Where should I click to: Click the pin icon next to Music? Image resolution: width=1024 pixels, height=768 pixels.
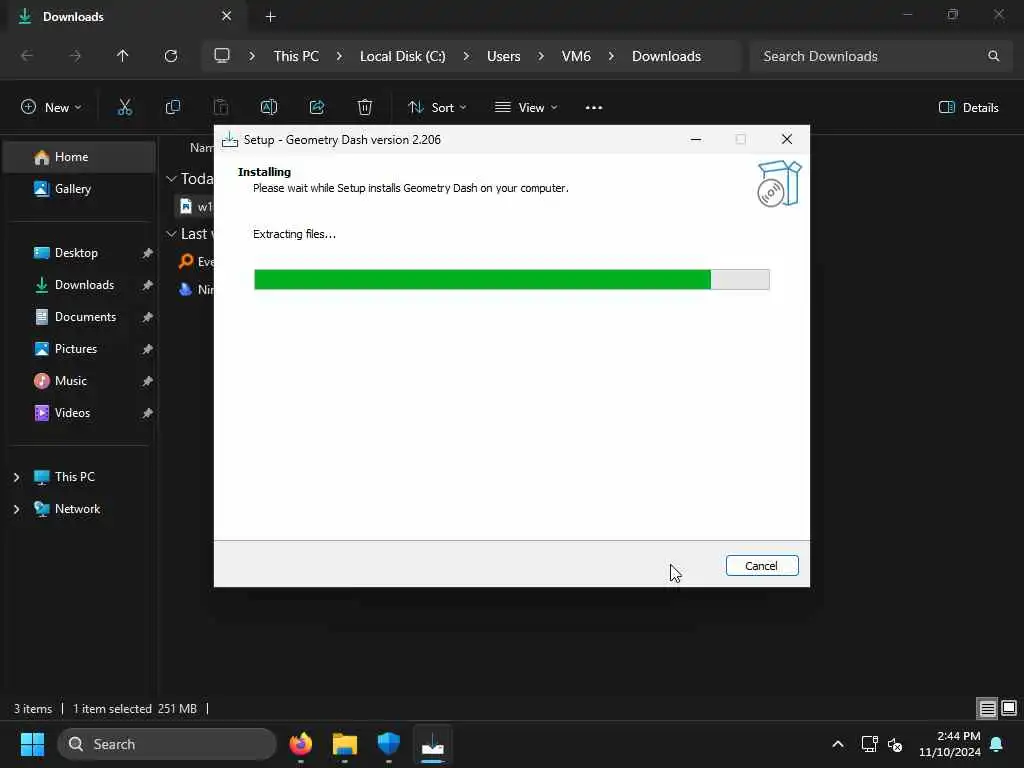(148, 381)
